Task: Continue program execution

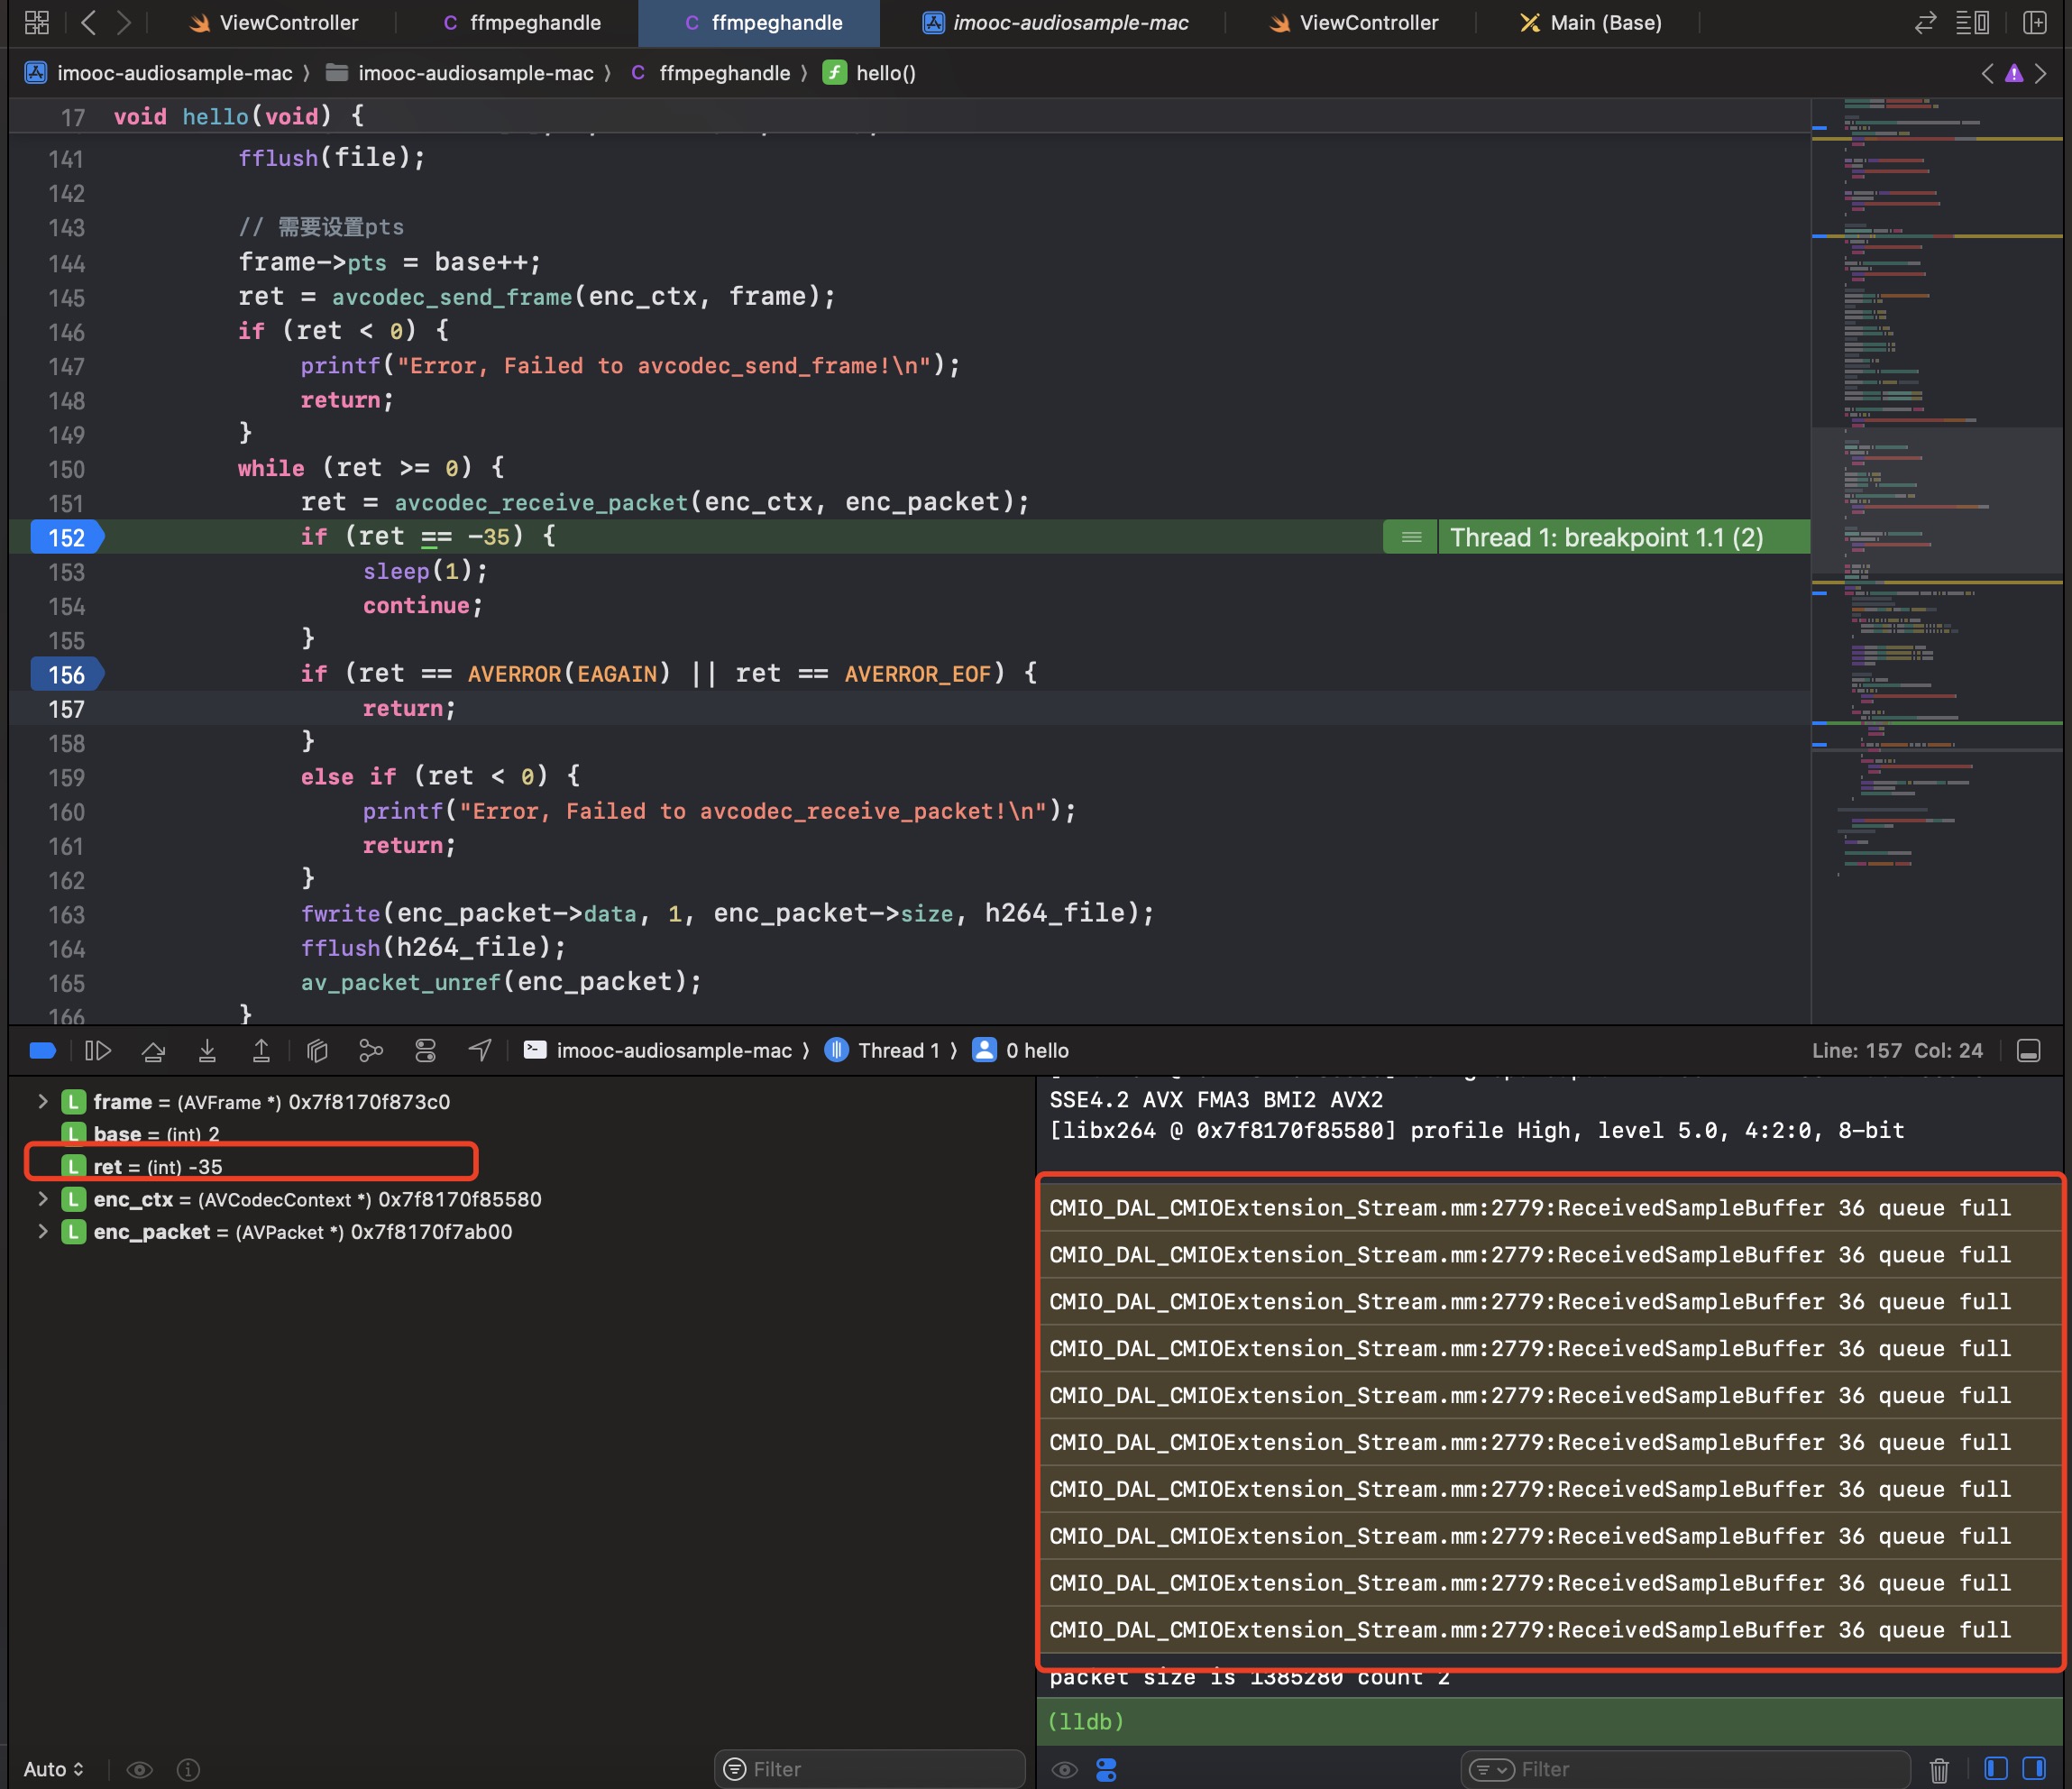Action: 98,1050
